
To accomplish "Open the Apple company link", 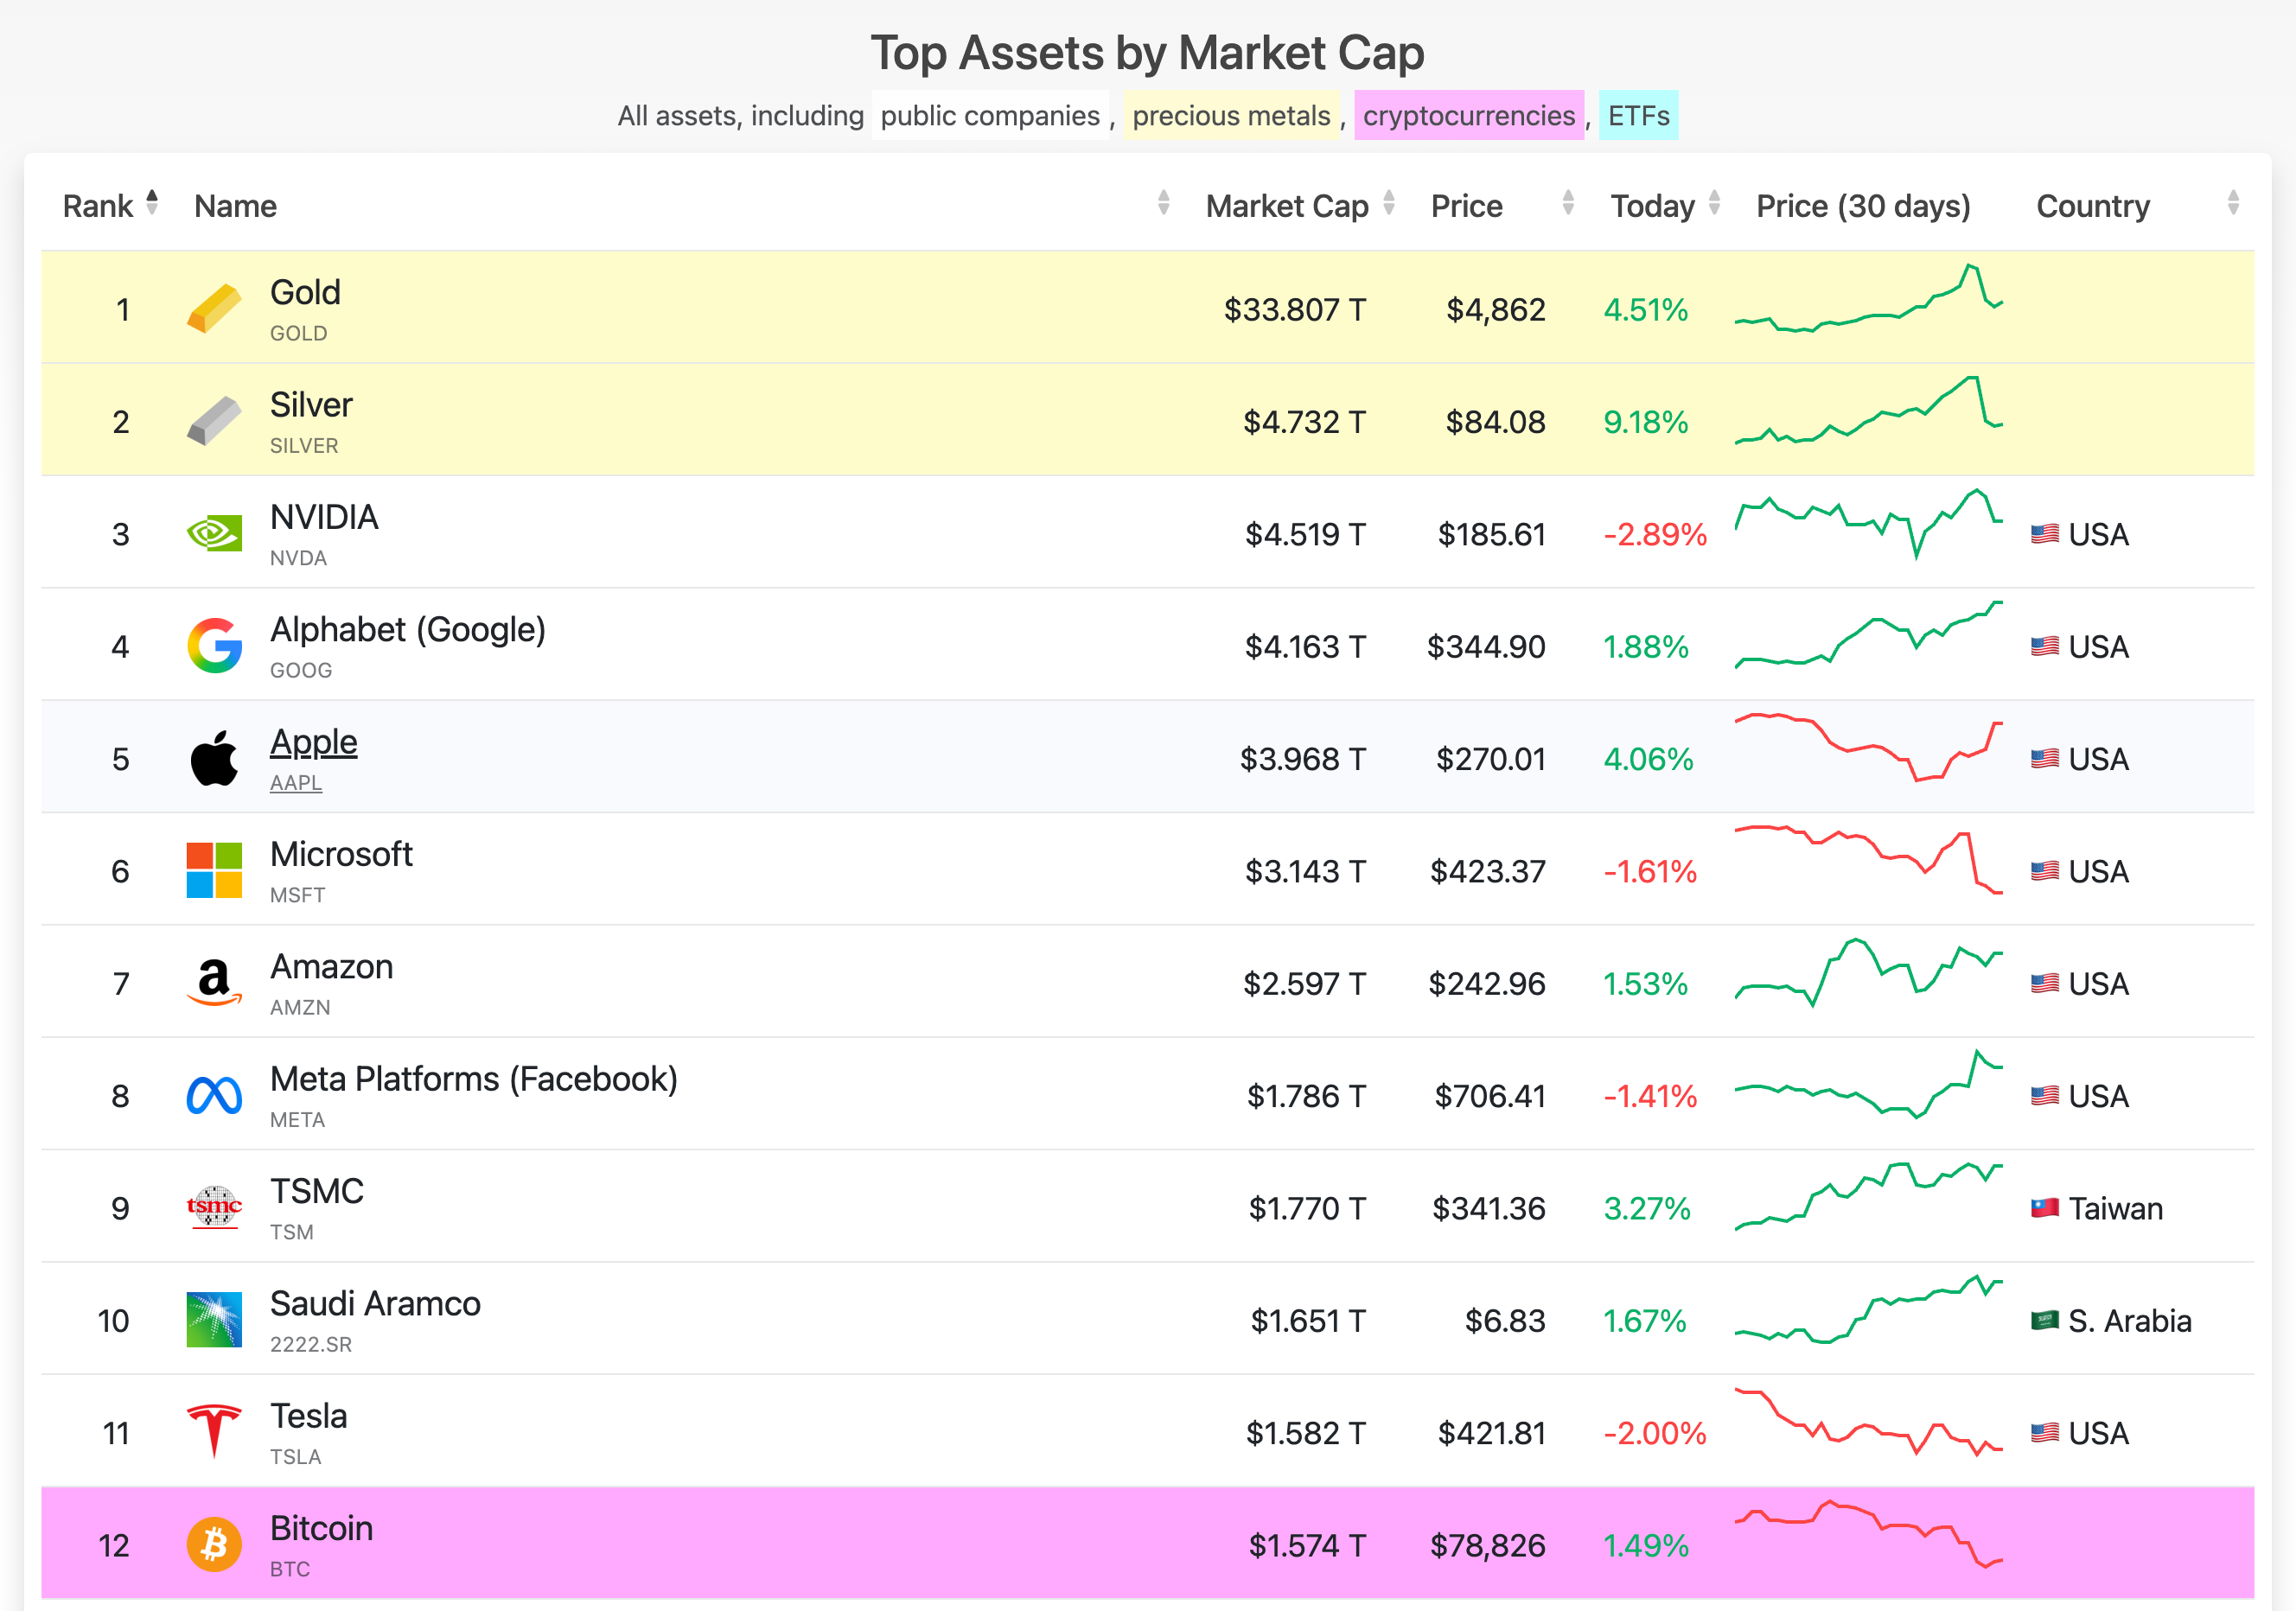I will point(313,742).
